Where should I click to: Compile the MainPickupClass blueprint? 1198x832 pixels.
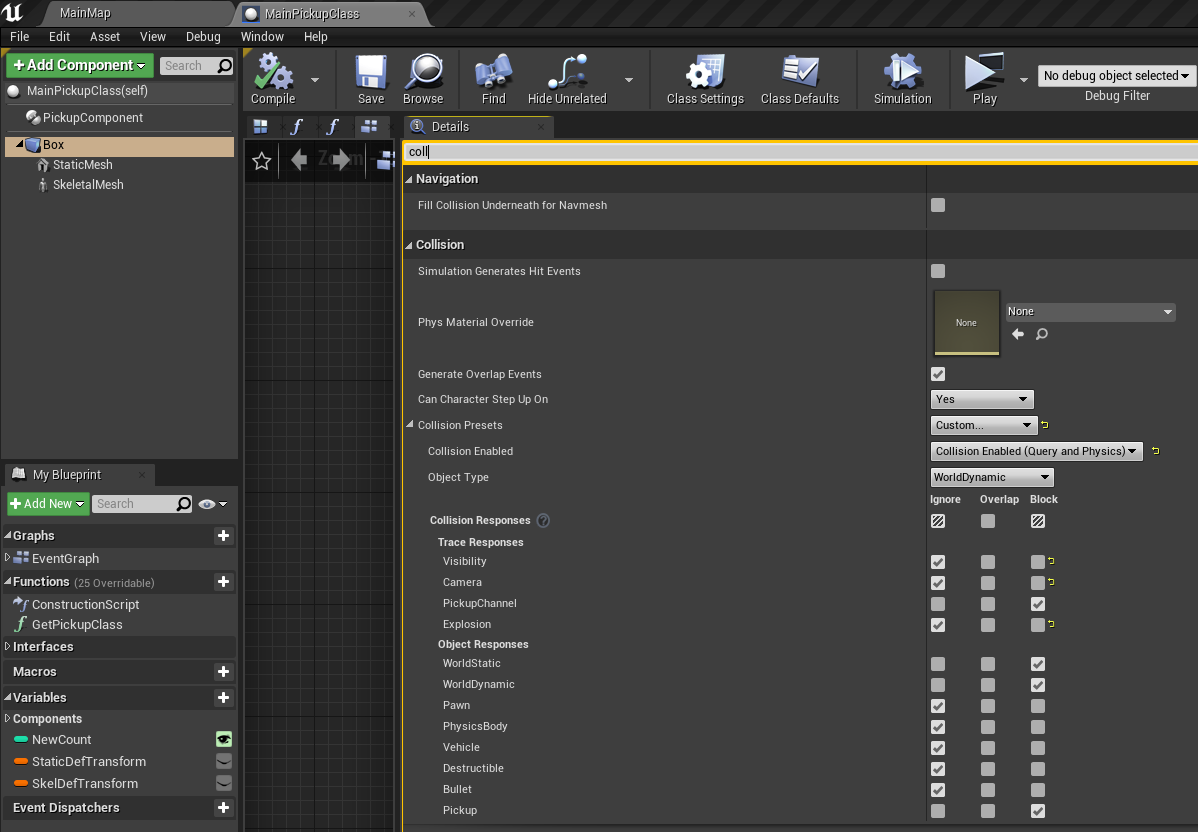272,78
